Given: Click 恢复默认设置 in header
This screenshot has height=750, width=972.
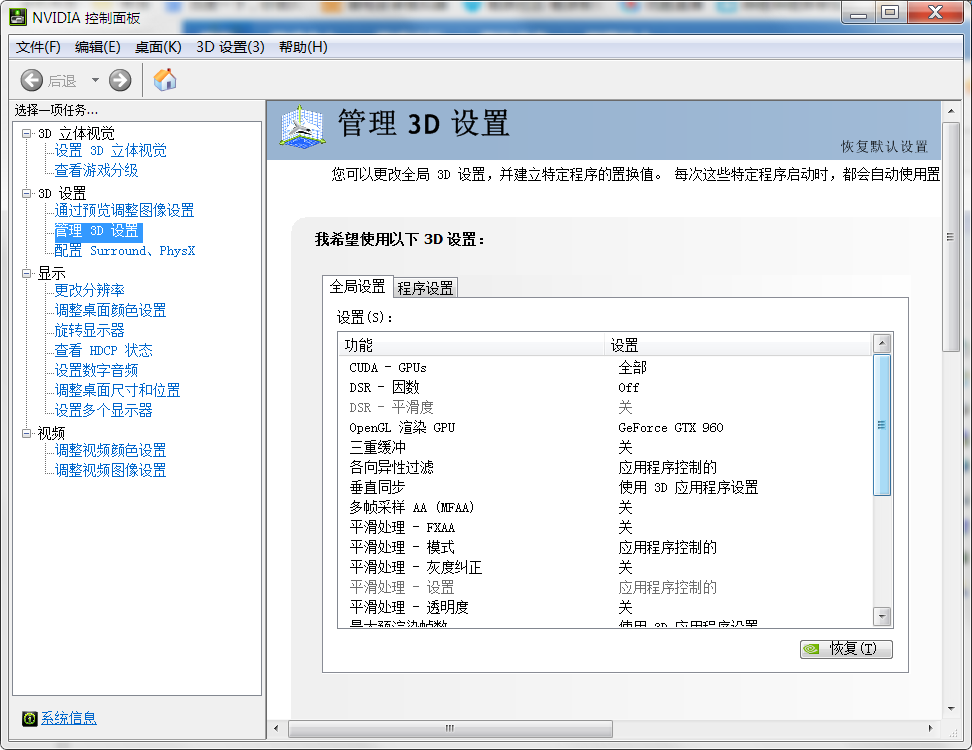Looking at the screenshot, I should [x=883, y=146].
